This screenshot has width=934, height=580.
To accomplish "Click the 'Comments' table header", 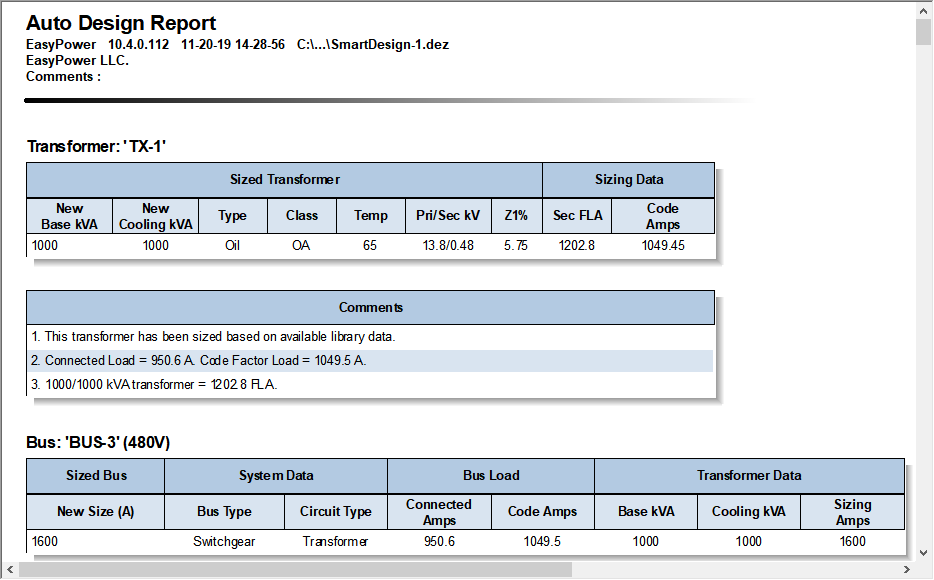I will (x=370, y=308).
